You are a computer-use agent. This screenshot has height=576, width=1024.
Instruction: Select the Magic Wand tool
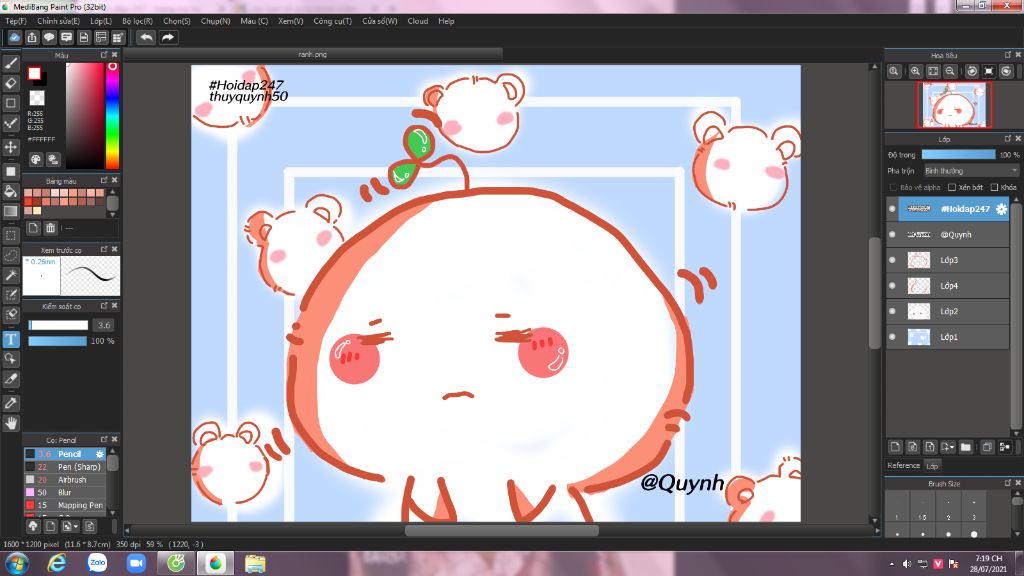[10, 275]
